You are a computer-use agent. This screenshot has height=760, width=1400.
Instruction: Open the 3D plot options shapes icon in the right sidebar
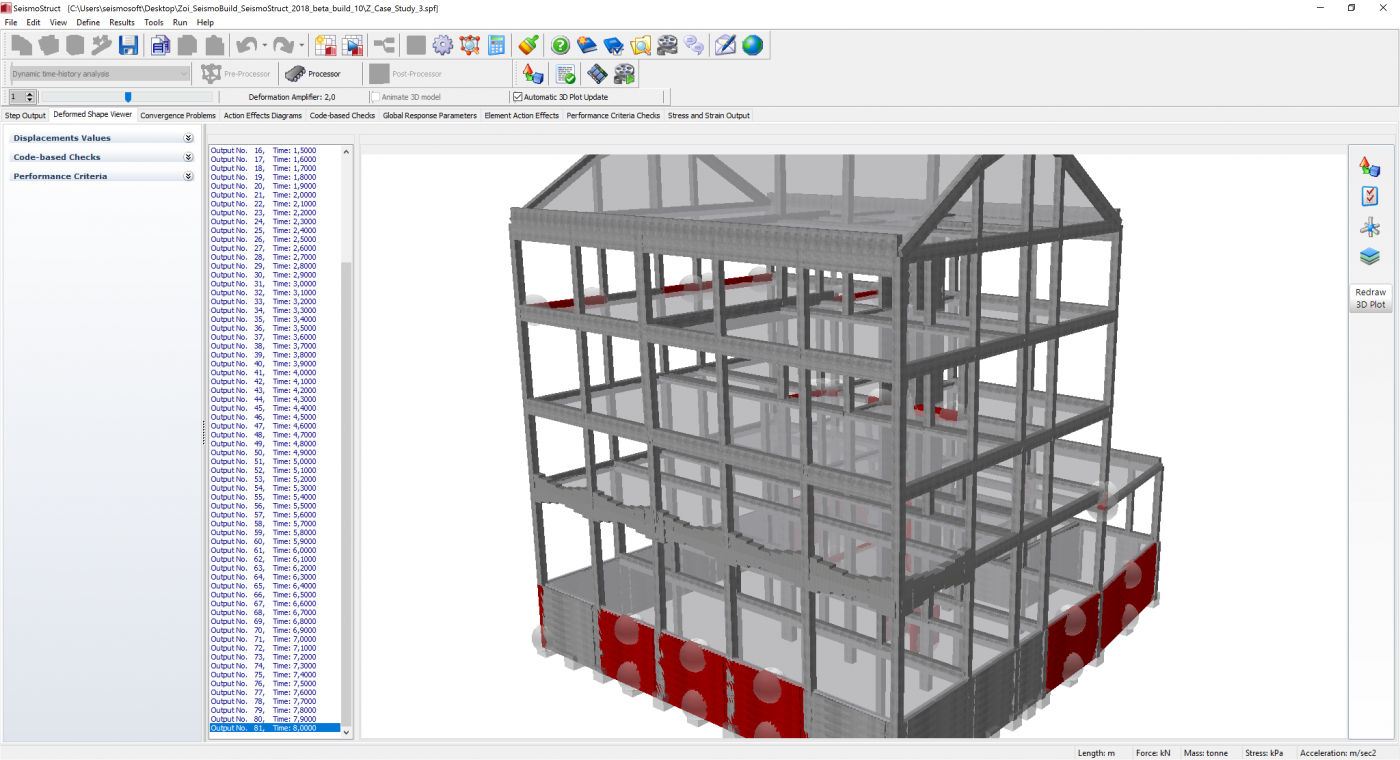tap(1370, 167)
